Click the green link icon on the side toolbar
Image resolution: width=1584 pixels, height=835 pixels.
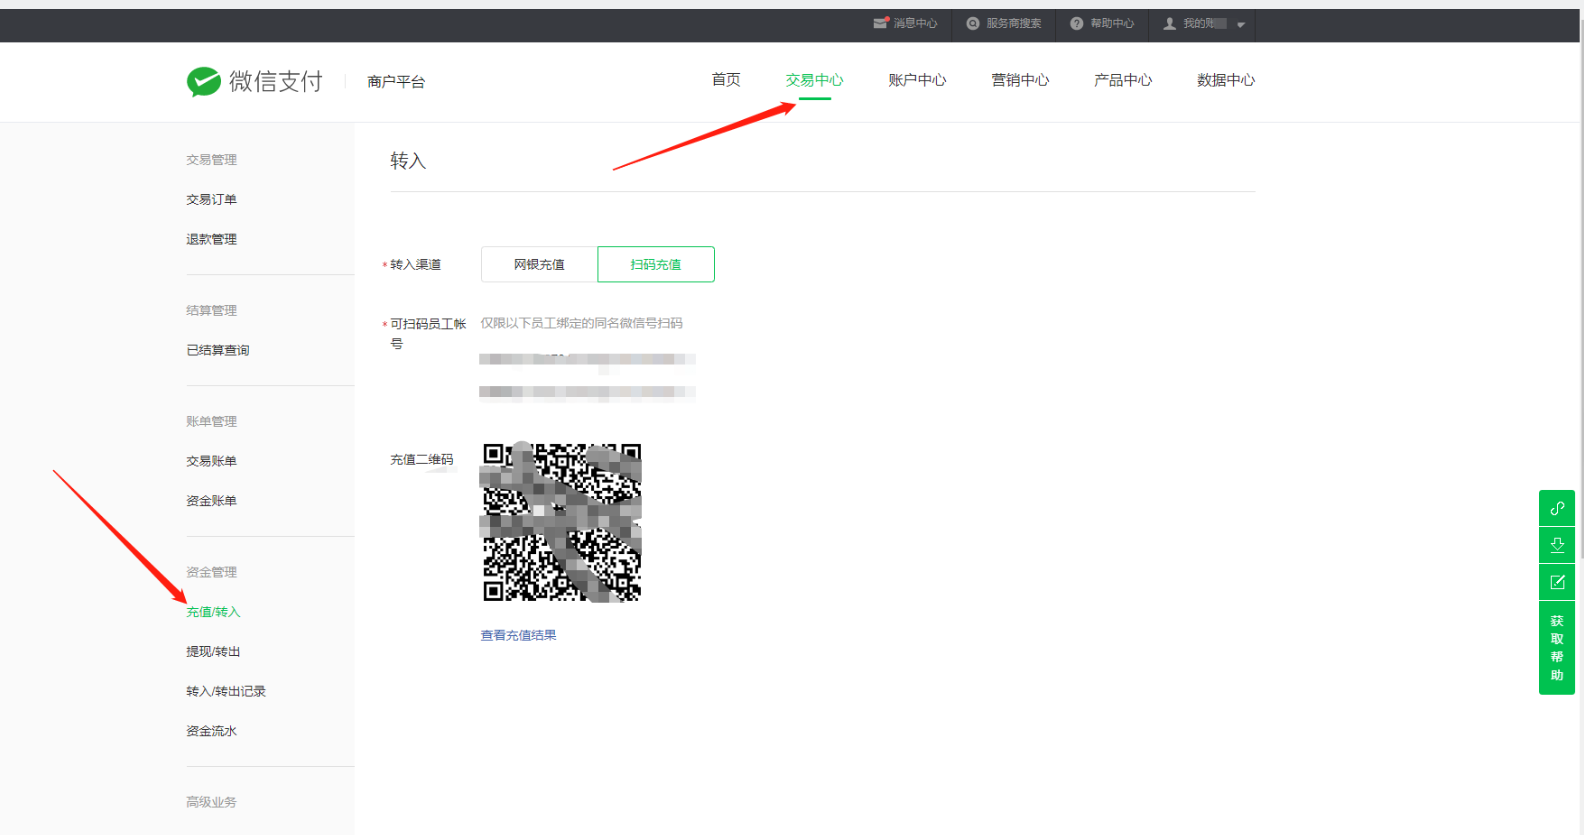[x=1557, y=508]
